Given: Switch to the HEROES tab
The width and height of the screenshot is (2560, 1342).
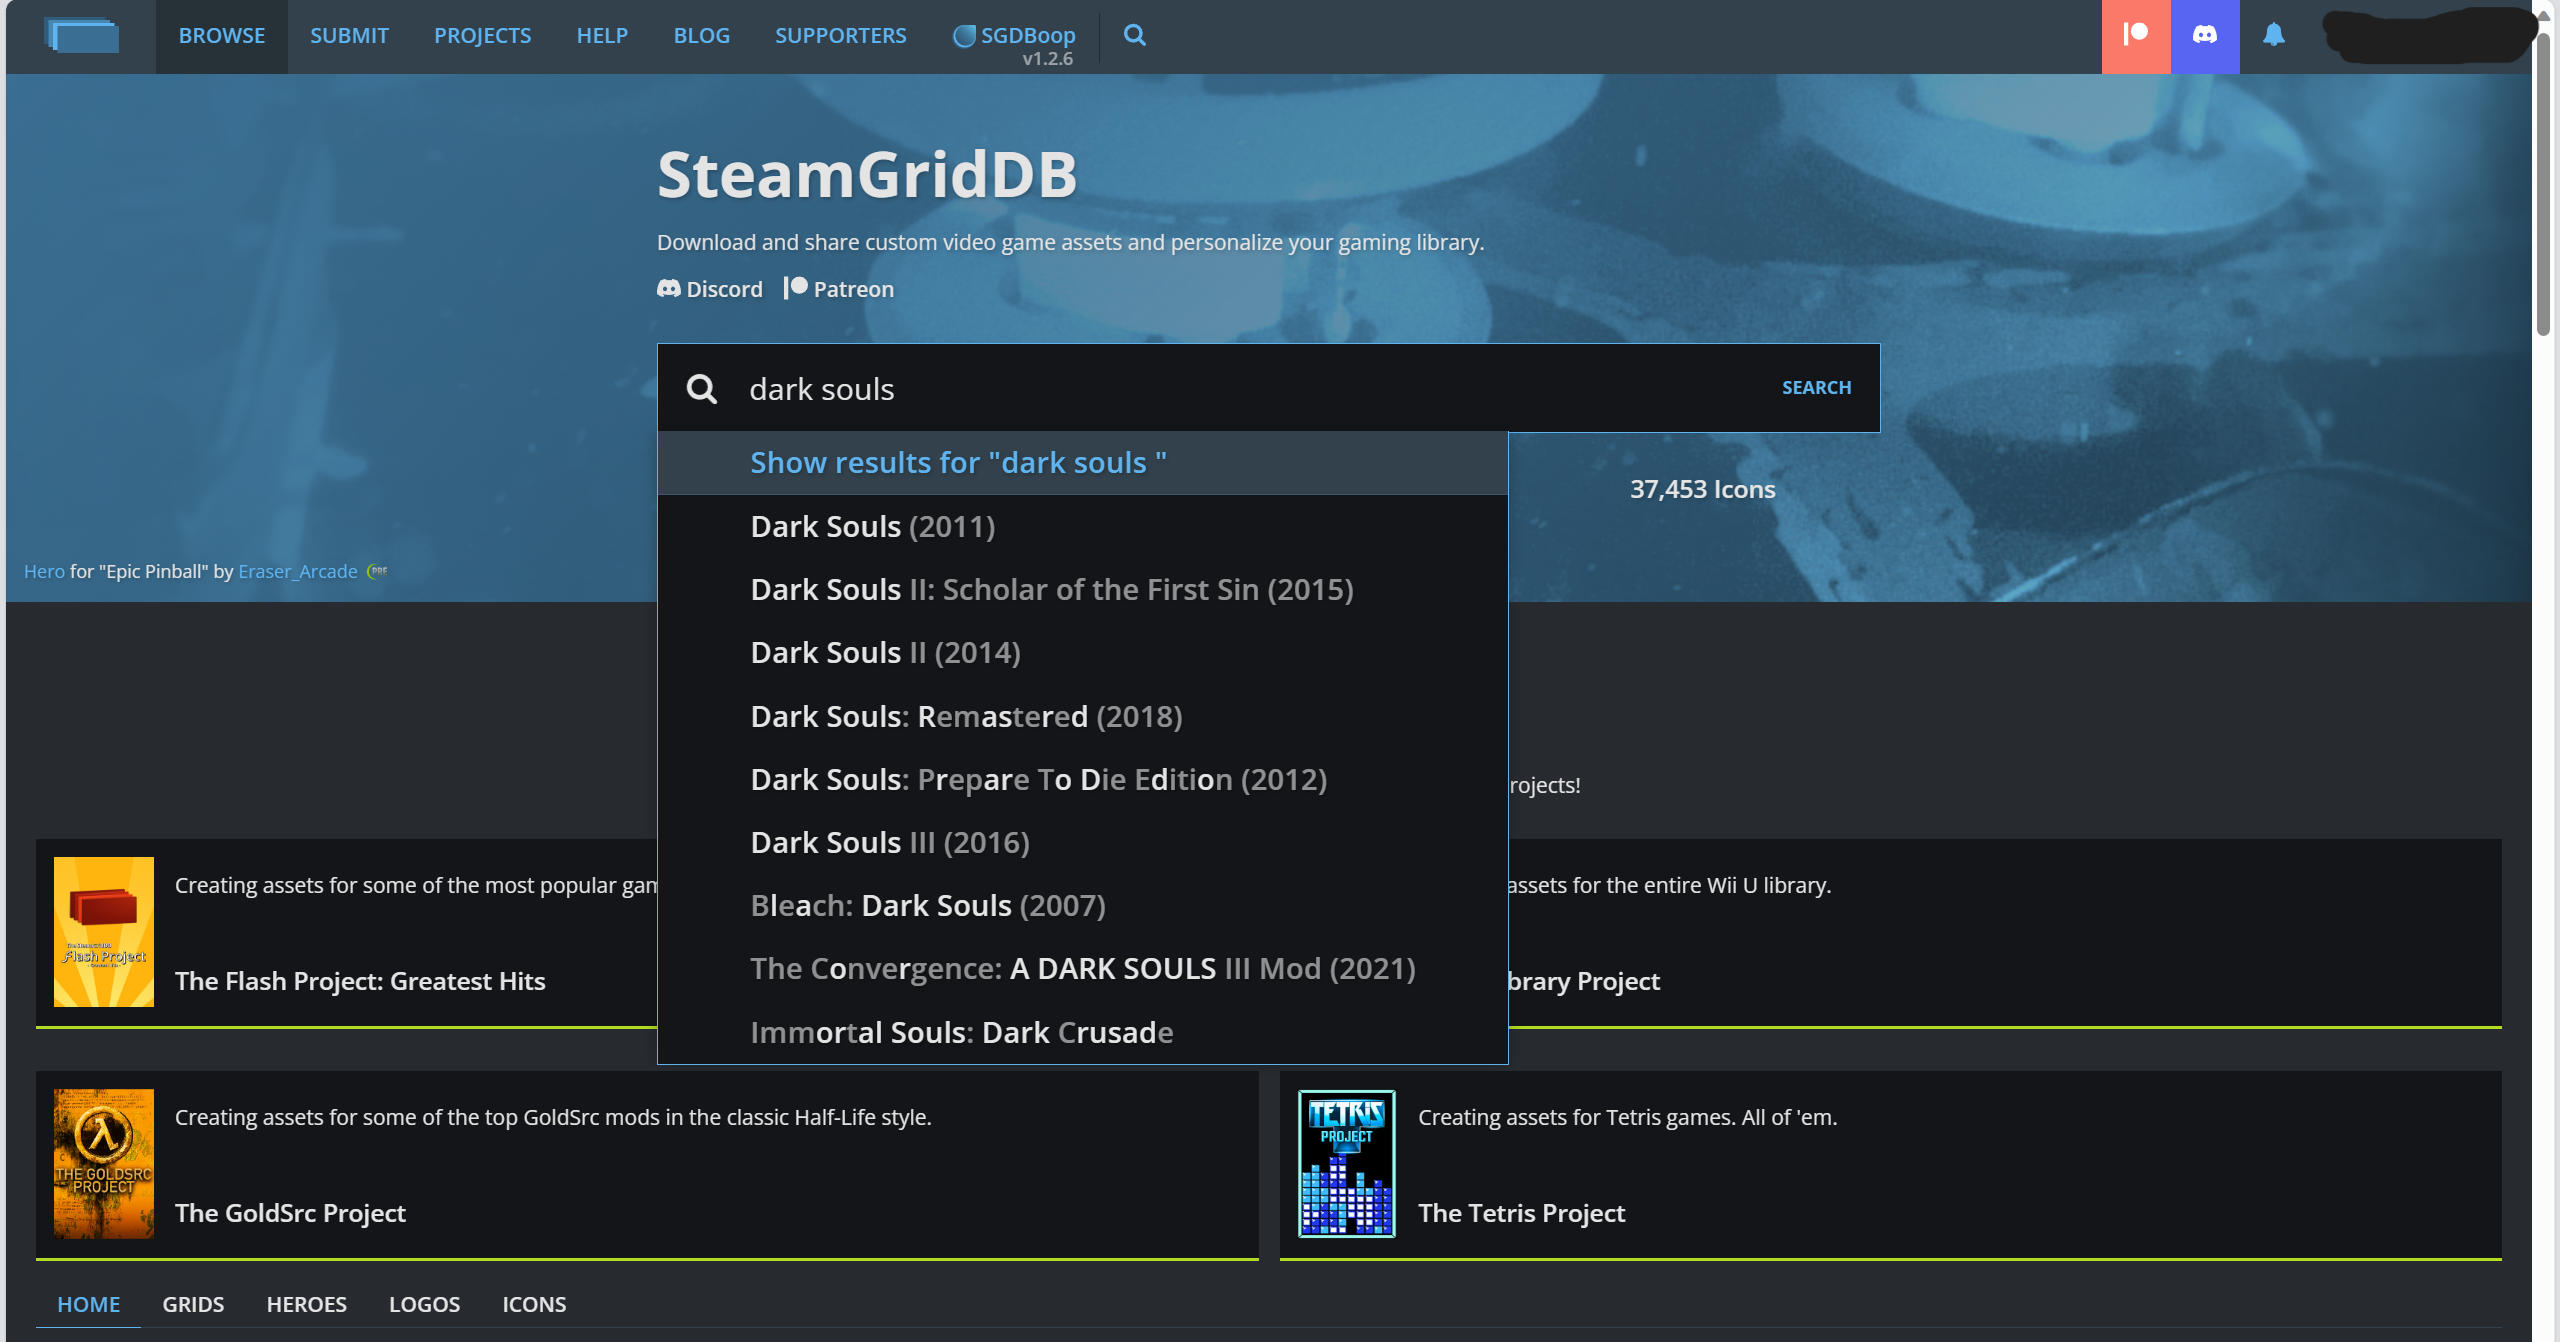Looking at the screenshot, I should (306, 1304).
